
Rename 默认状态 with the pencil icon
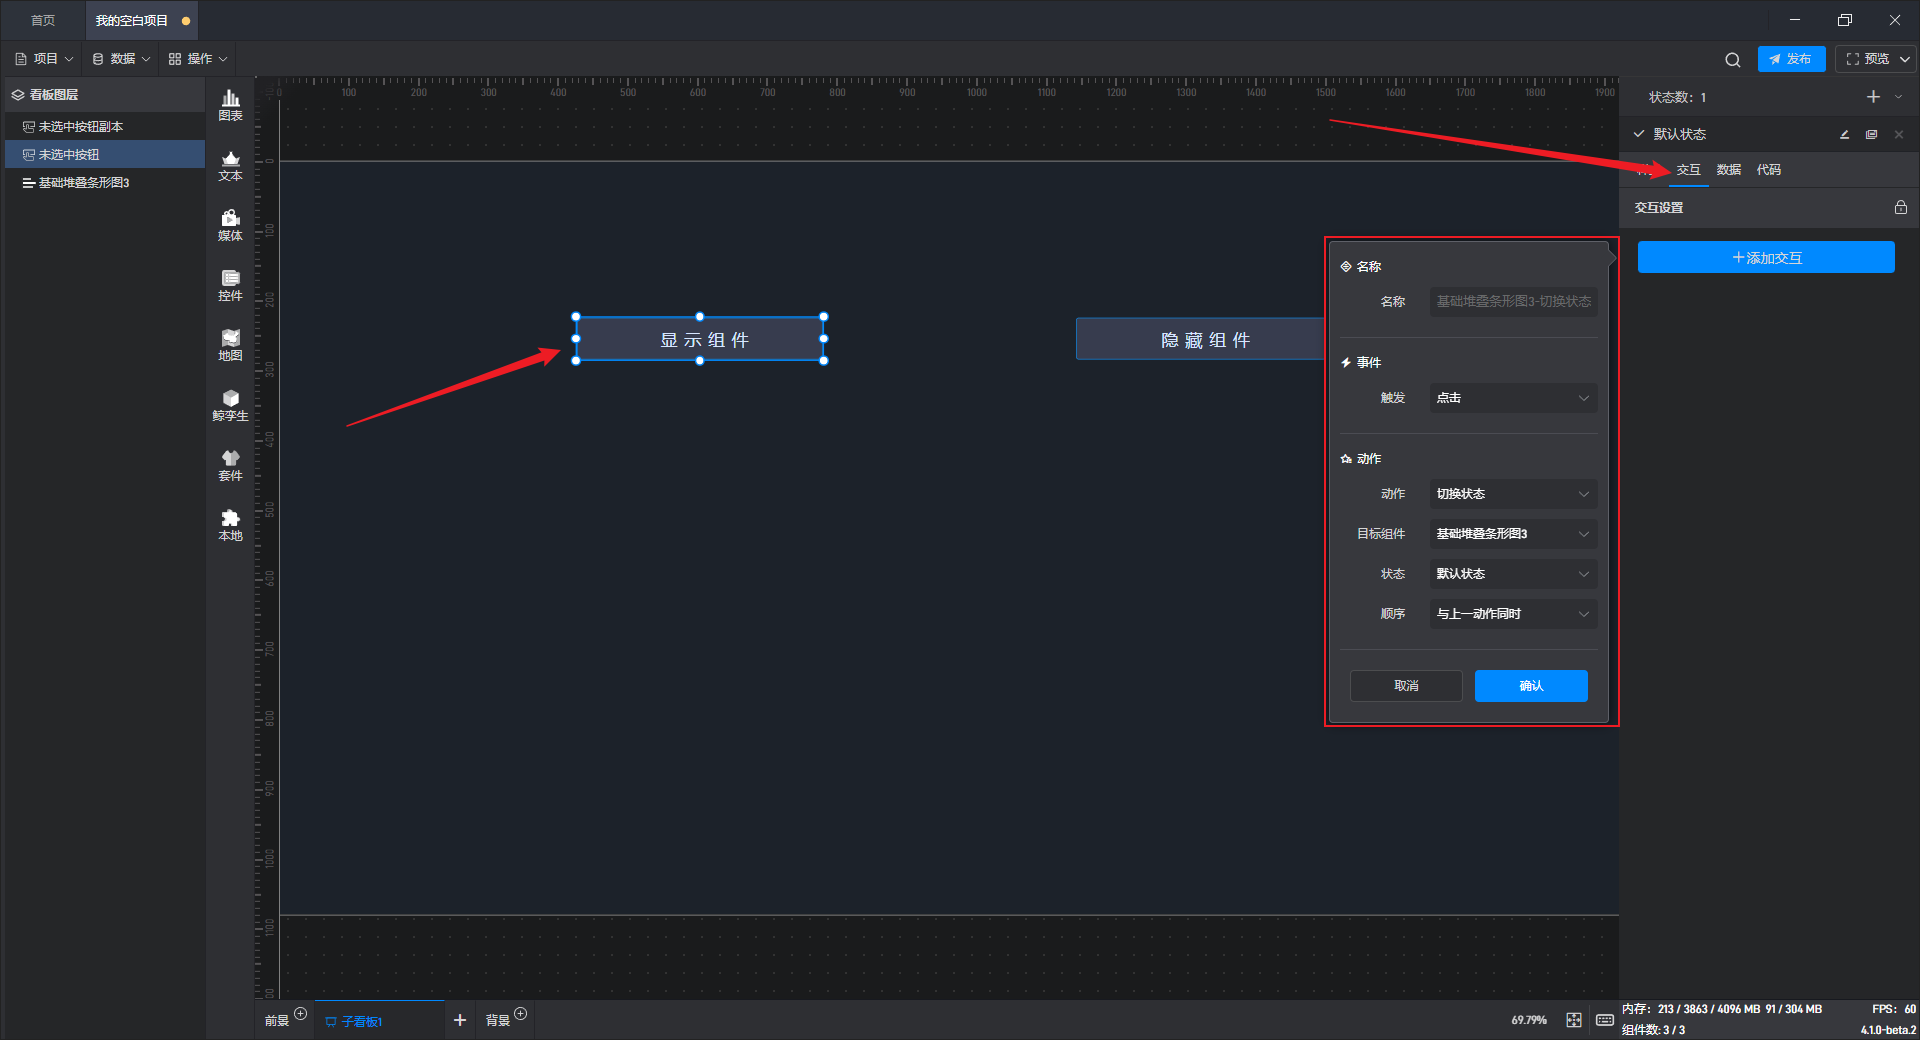point(1844,134)
